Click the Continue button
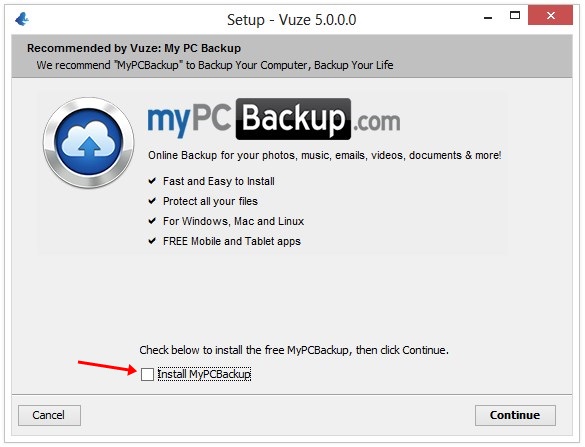Viewport: 585px width, 447px height. click(515, 415)
